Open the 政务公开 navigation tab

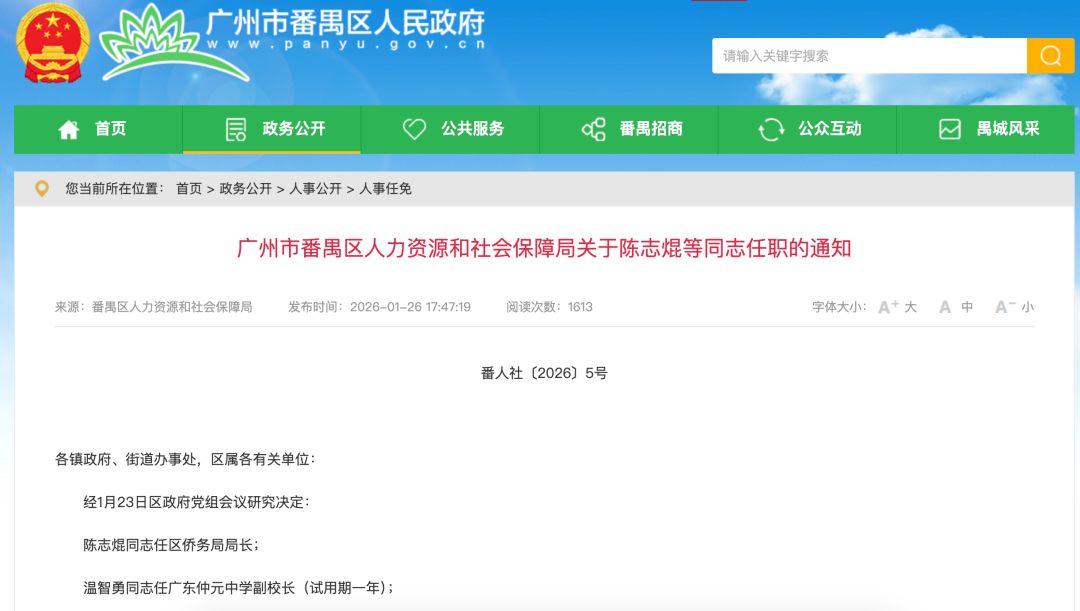click(293, 129)
